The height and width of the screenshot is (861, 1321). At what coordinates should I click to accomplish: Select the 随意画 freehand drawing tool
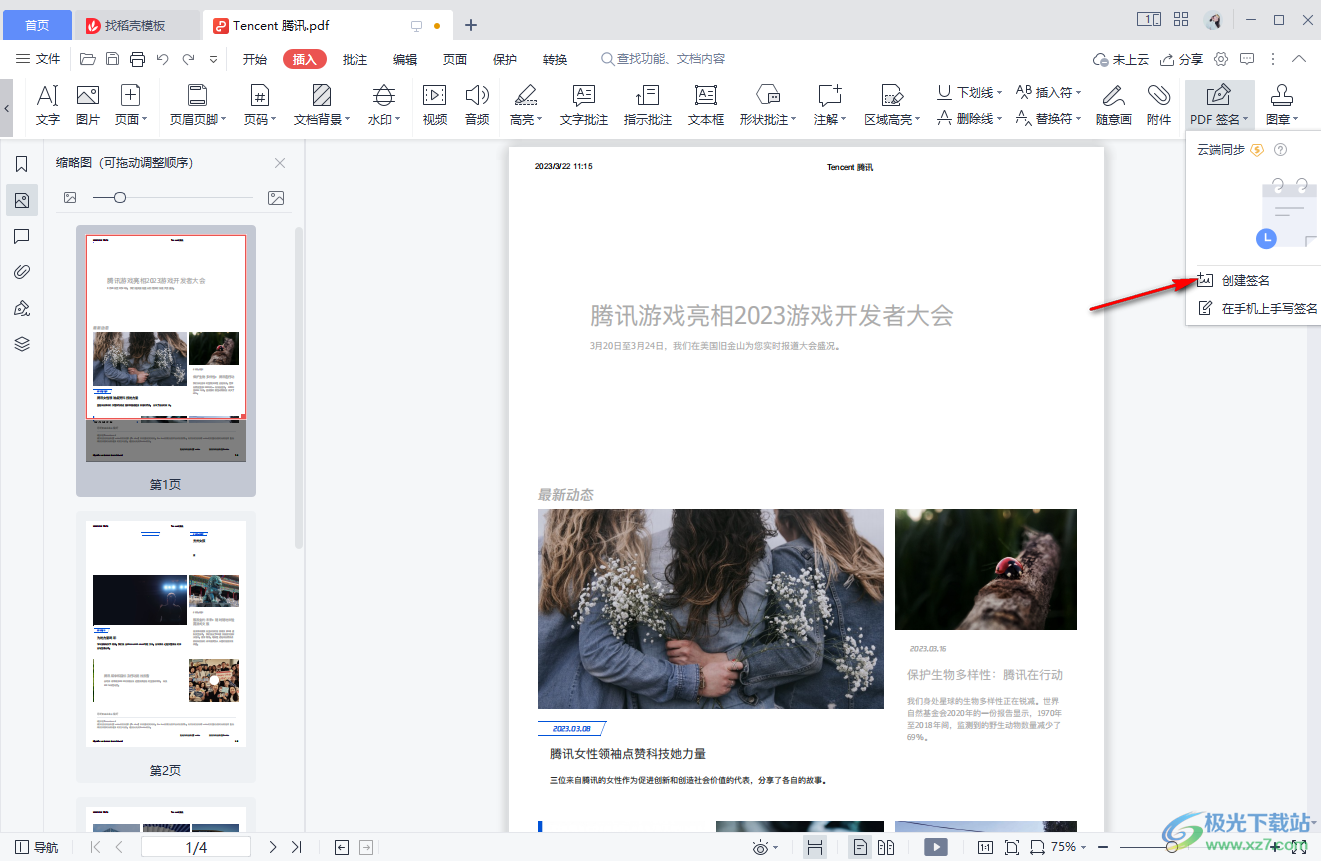(1113, 106)
